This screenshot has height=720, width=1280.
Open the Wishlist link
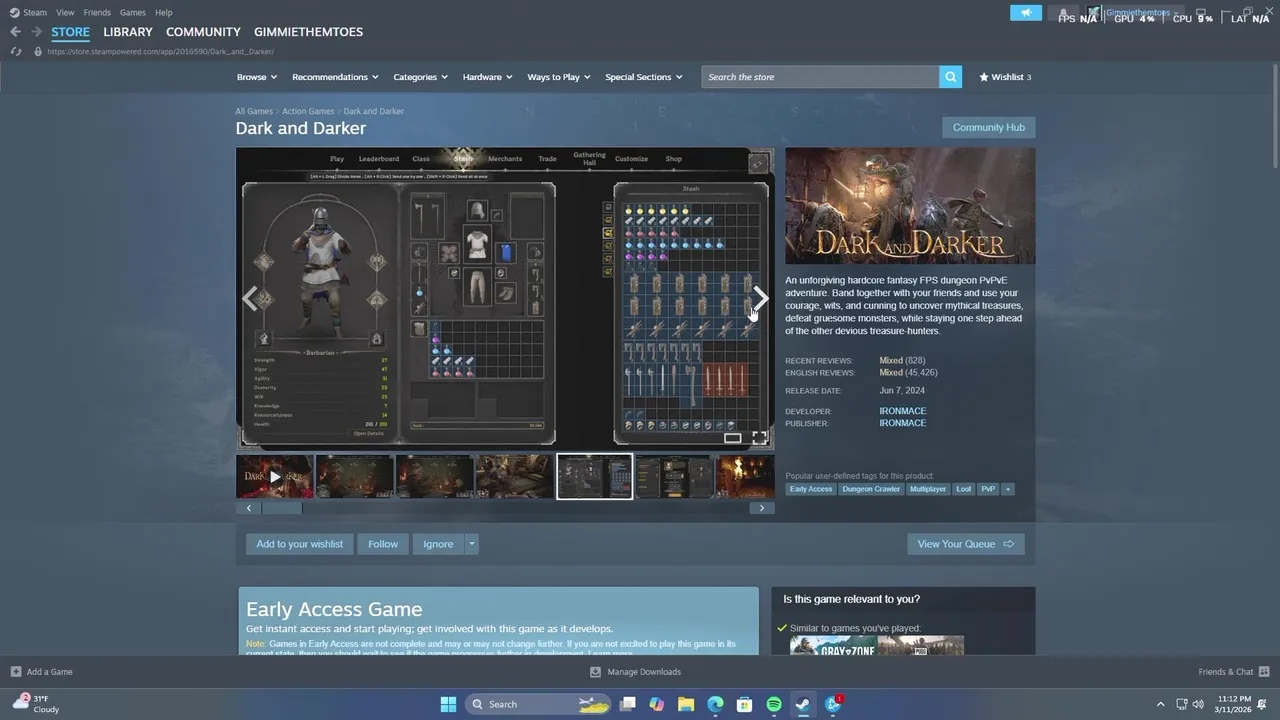[1005, 77]
